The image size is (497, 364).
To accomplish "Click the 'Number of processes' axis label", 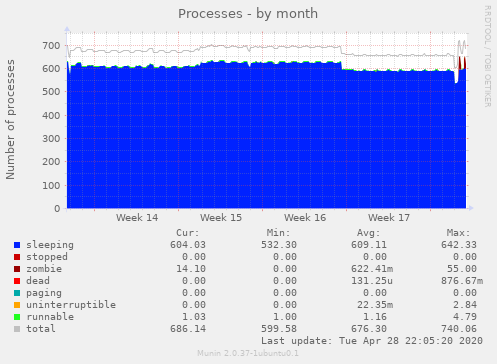I will click(x=10, y=119).
